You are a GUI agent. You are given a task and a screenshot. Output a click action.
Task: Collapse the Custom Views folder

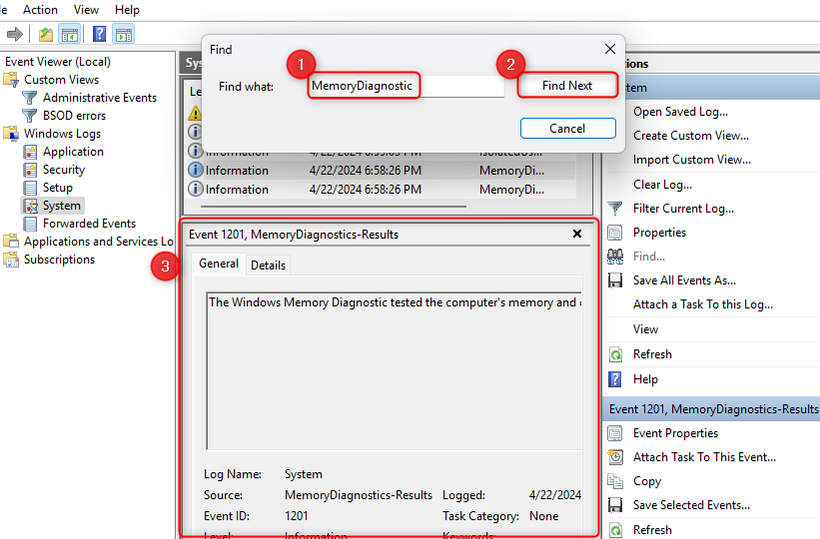(61, 79)
